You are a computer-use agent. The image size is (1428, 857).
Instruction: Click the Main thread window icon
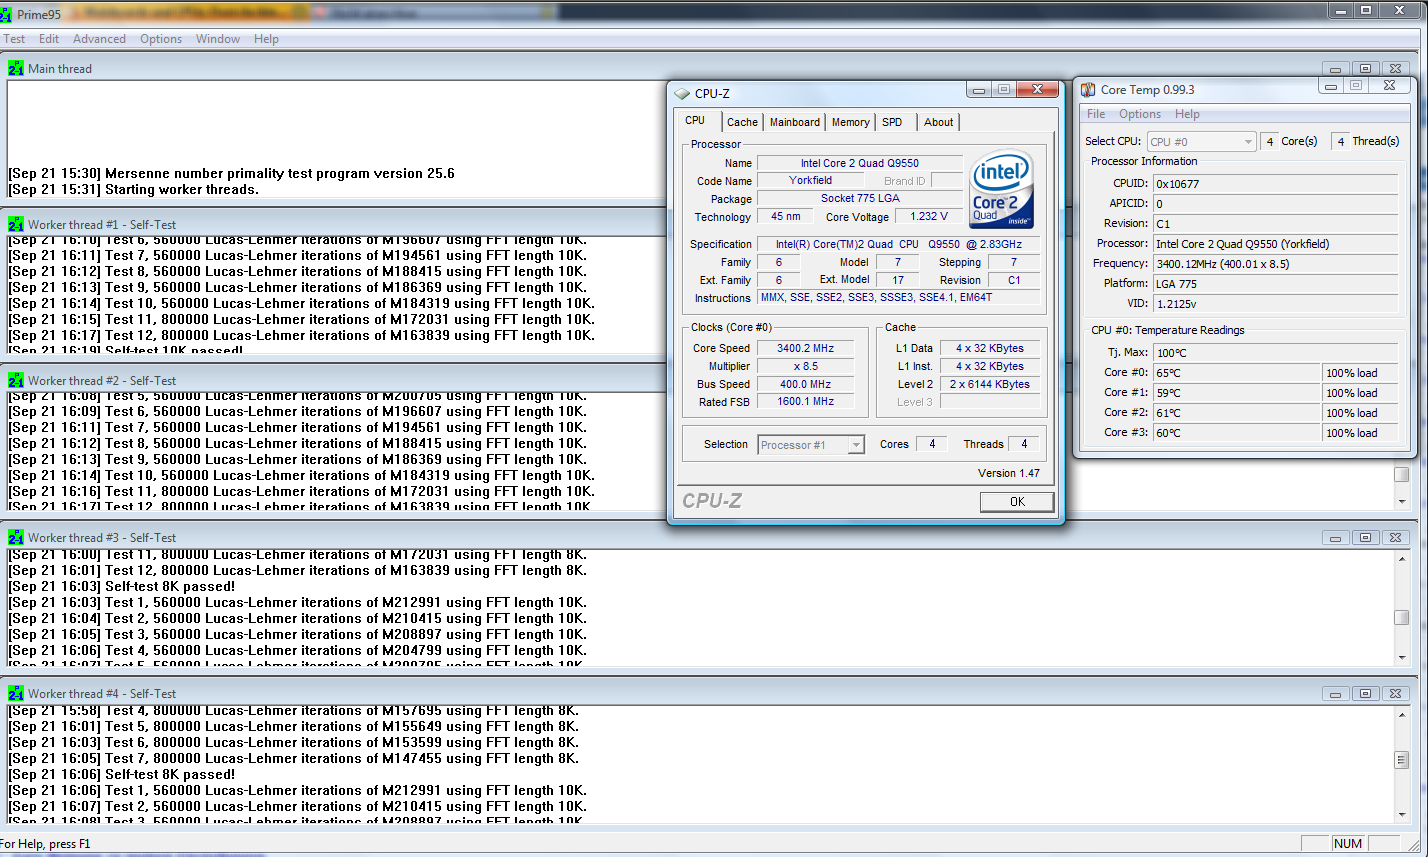coord(15,68)
